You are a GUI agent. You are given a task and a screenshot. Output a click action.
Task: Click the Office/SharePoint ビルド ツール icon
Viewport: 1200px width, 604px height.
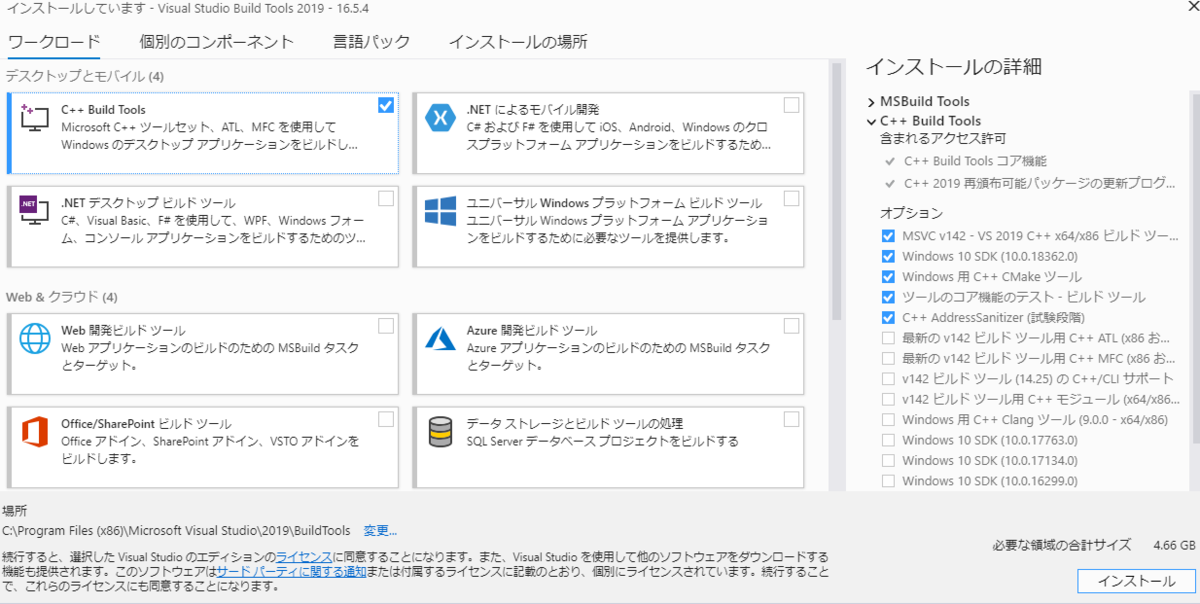tap(35, 432)
